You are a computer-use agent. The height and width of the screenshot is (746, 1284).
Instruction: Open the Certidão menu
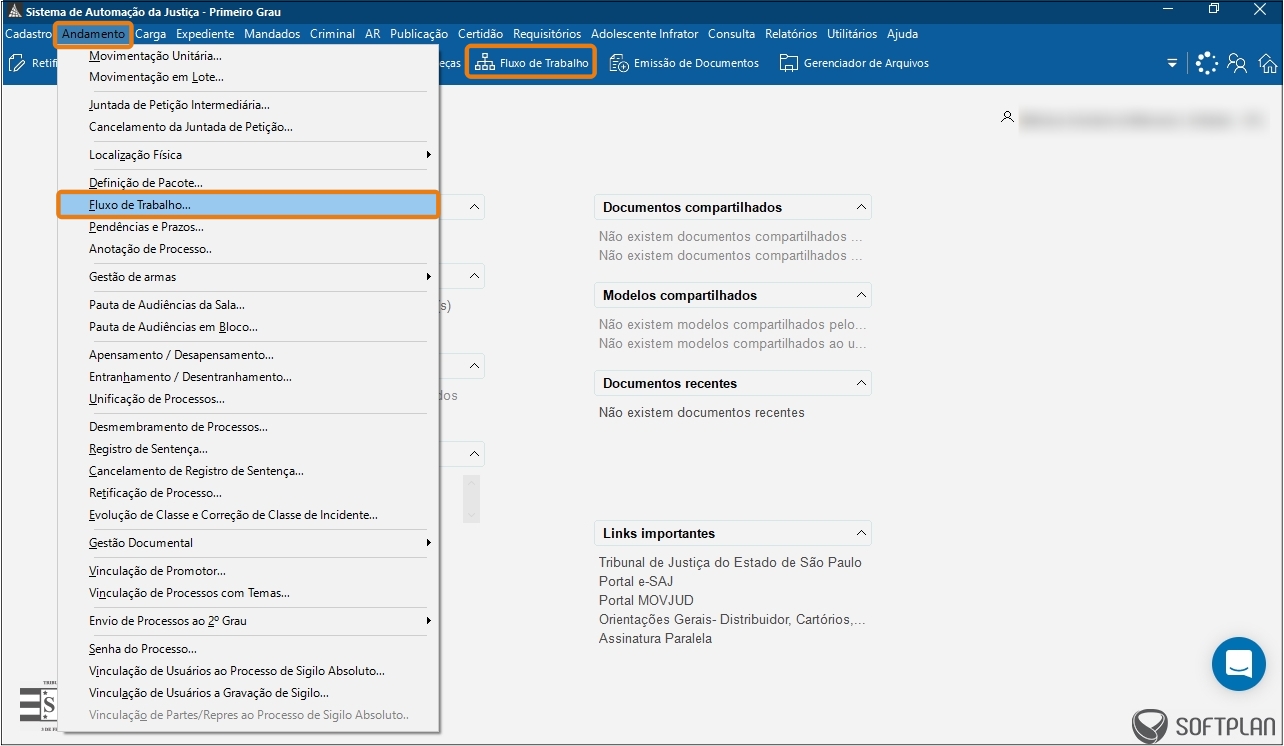coord(480,34)
